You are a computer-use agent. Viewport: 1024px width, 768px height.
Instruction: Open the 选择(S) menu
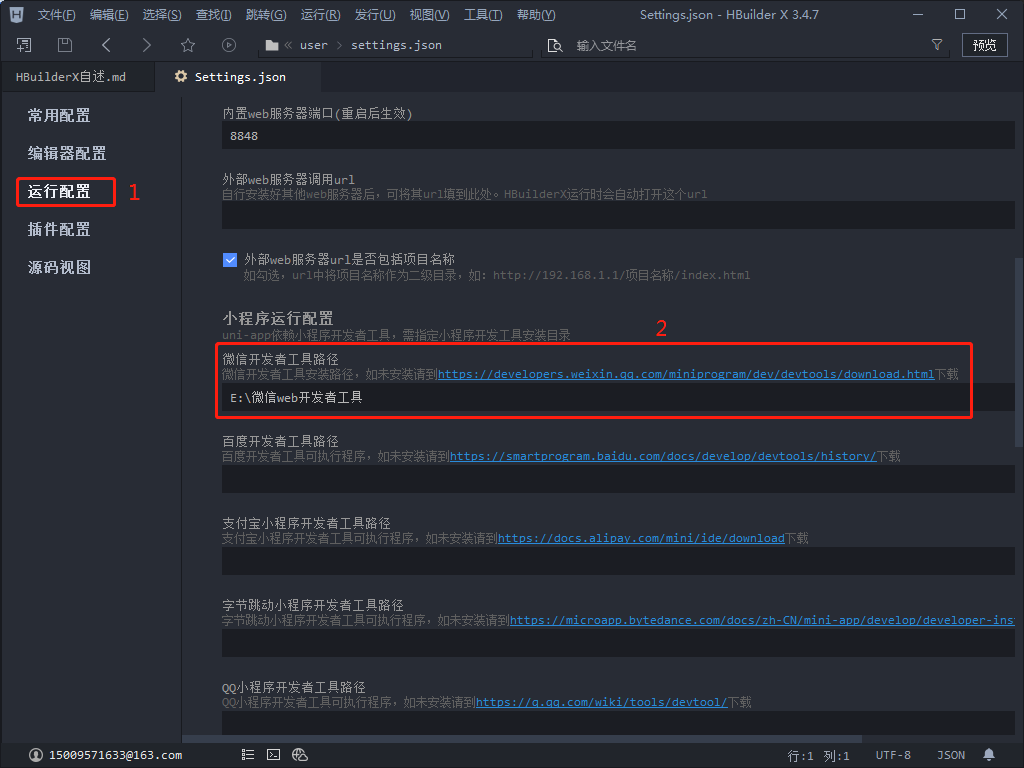(162, 14)
